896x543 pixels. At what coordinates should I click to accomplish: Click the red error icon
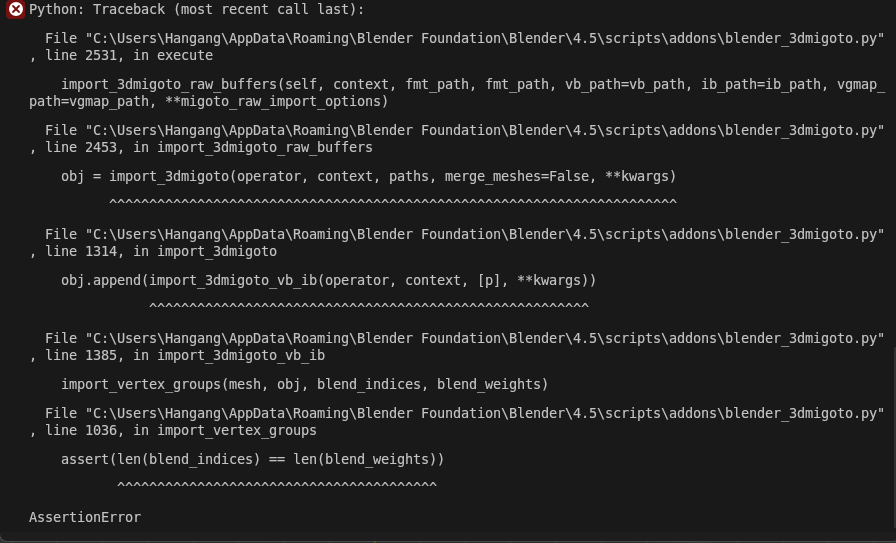15,9
